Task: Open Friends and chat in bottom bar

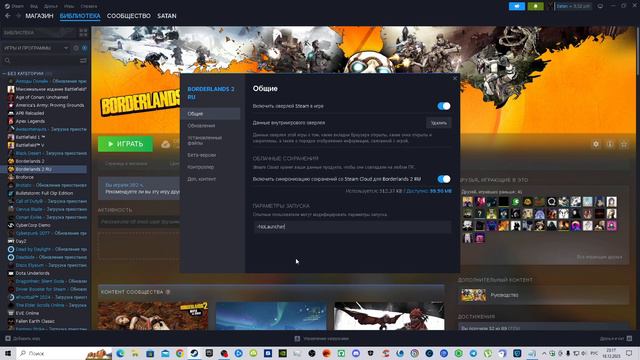Action: (616, 339)
